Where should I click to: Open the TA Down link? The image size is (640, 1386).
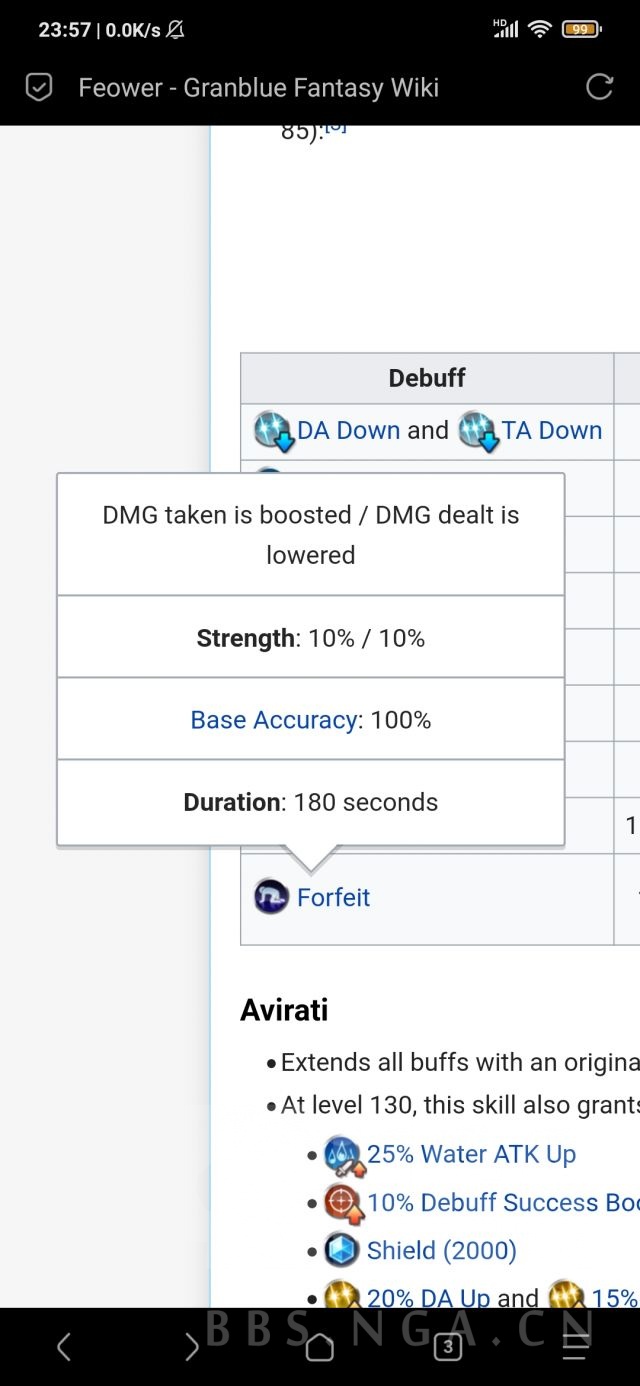coord(552,430)
